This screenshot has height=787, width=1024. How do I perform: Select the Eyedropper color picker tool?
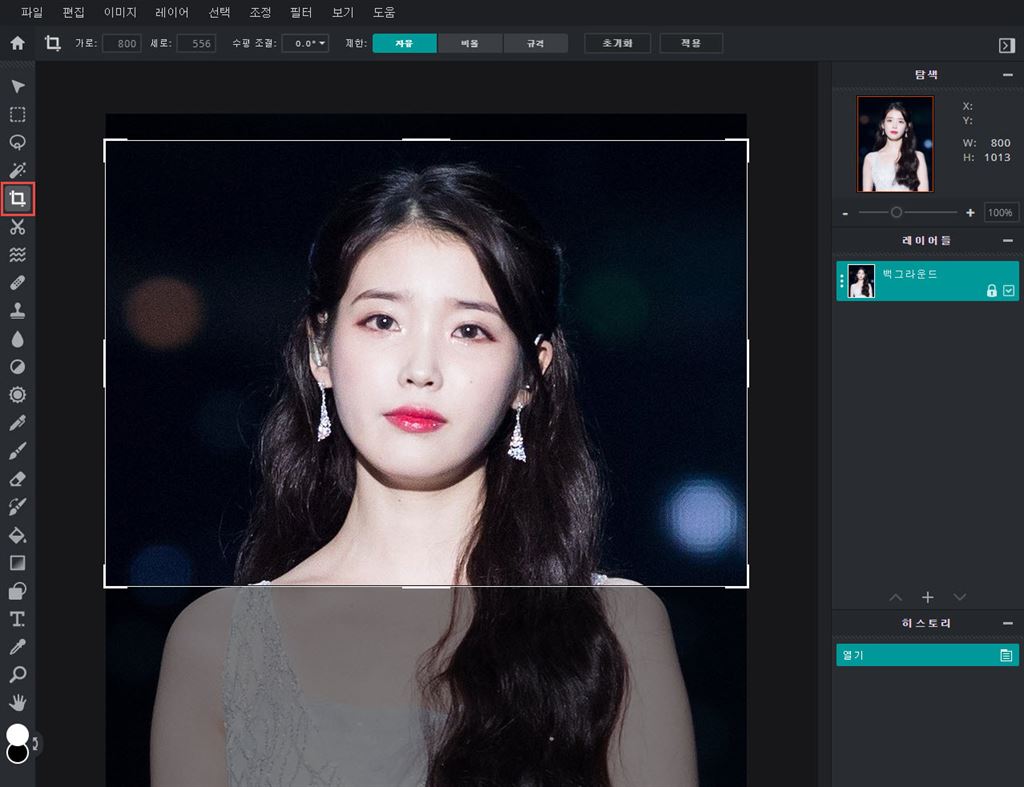point(18,647)
